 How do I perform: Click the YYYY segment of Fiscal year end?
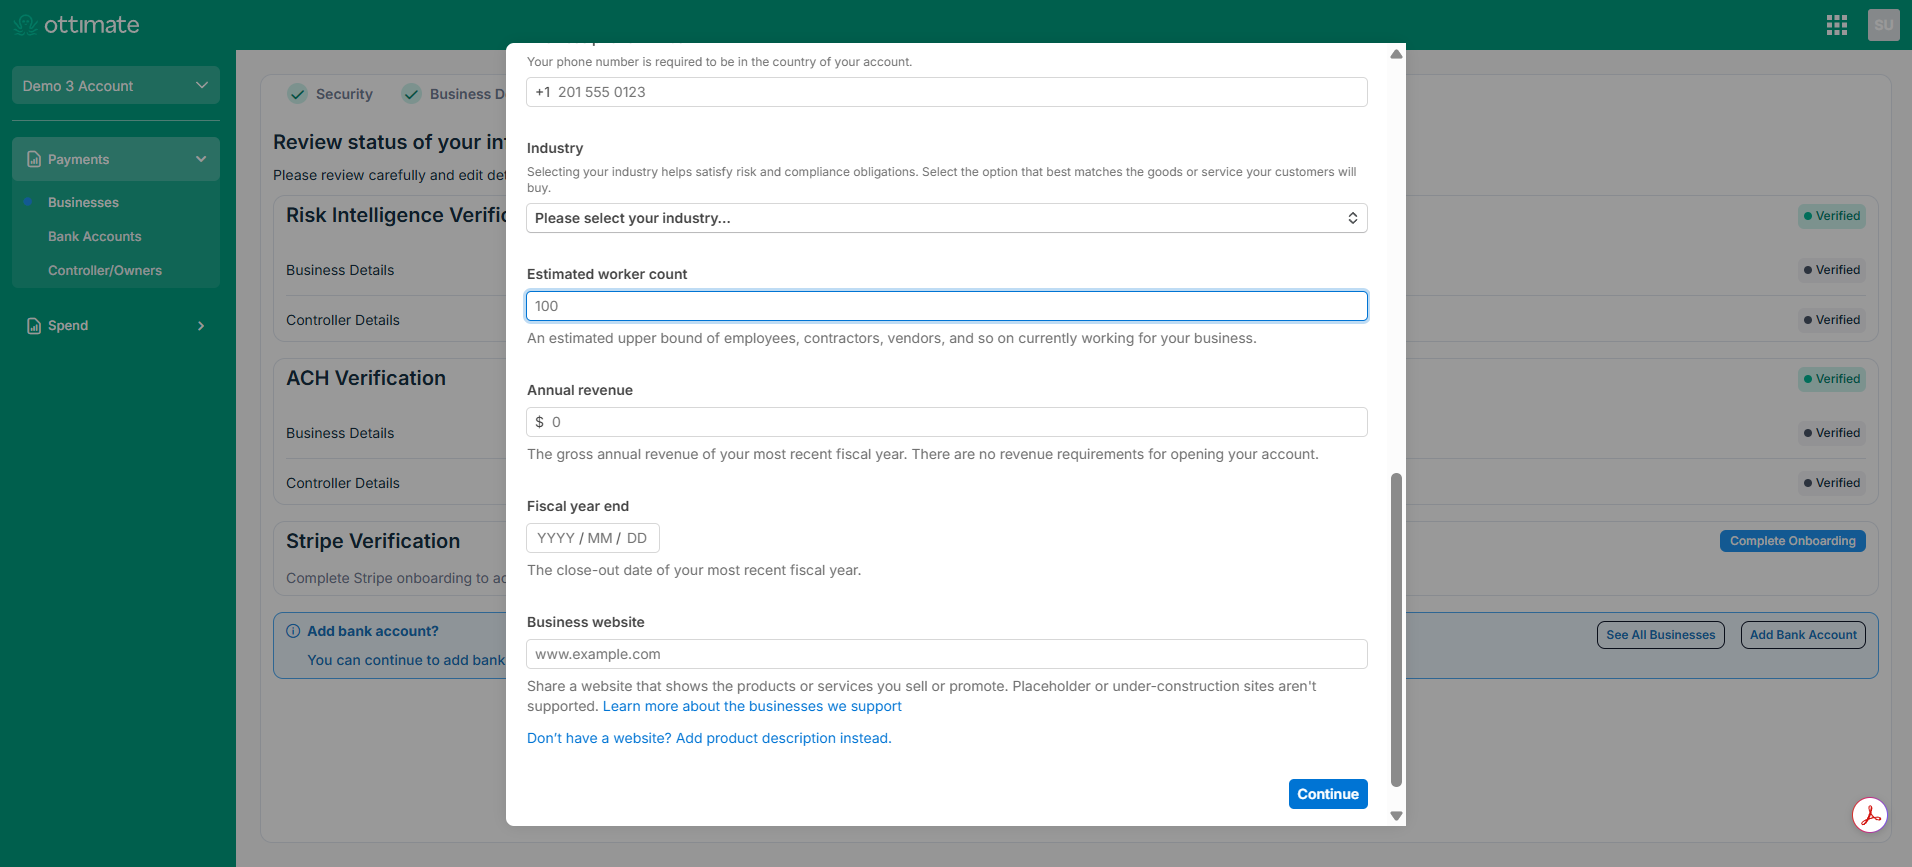coord(556,538)
